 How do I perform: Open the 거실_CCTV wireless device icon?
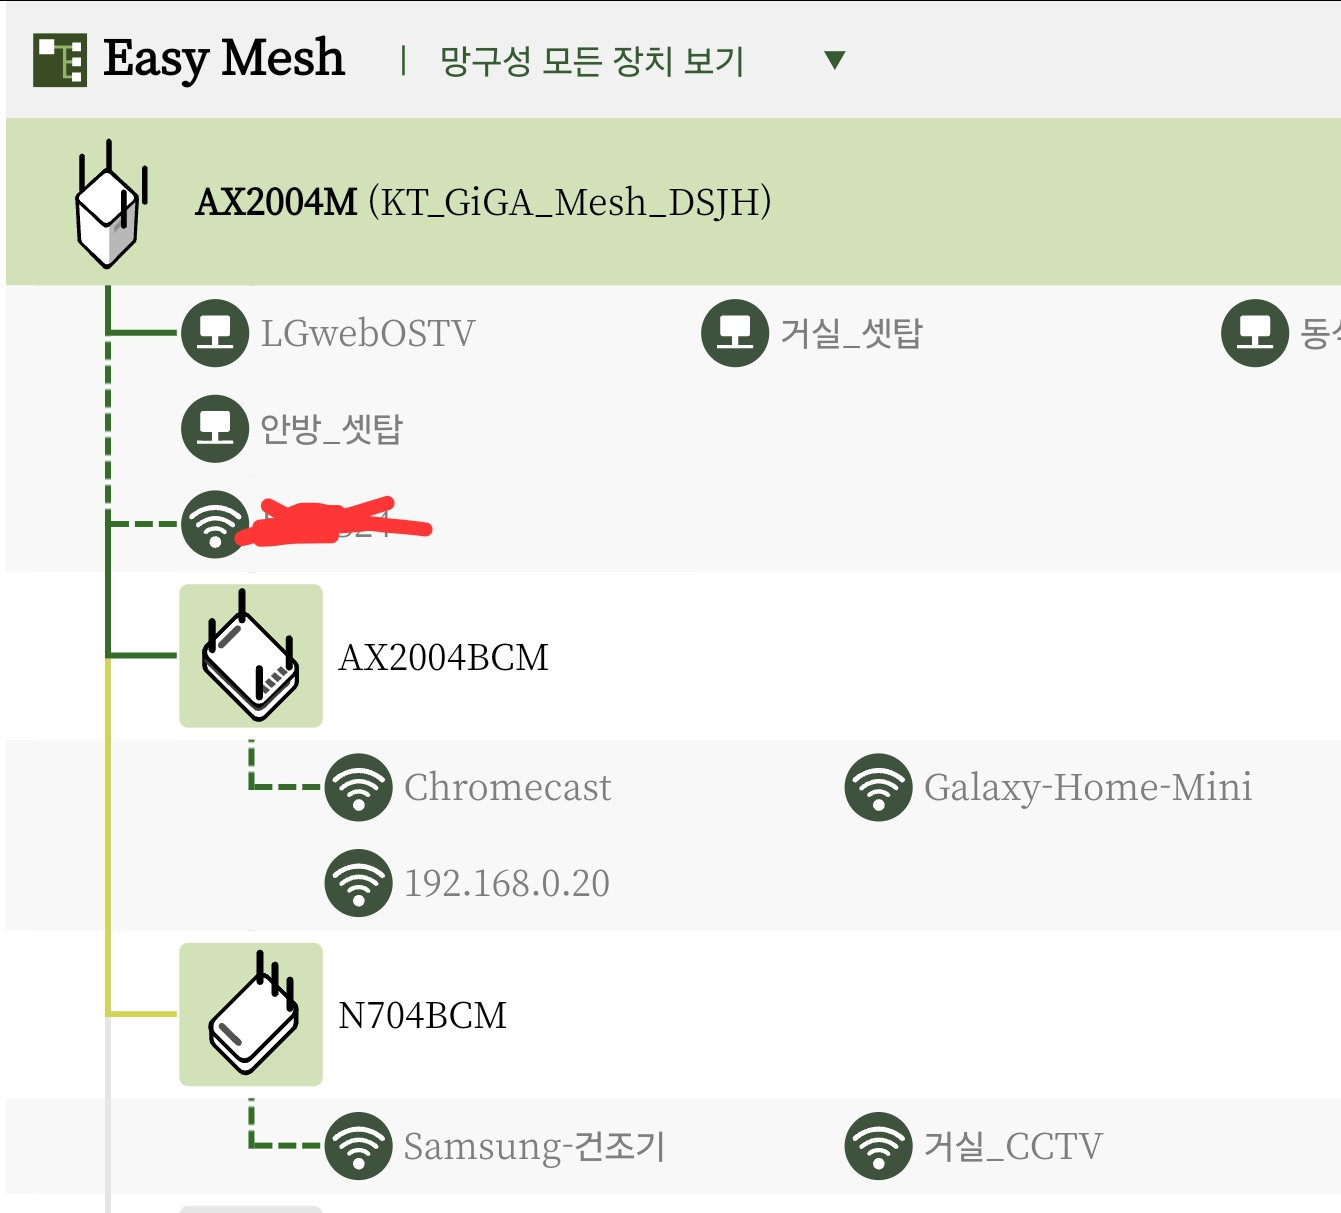click(x=879, y=1146)
